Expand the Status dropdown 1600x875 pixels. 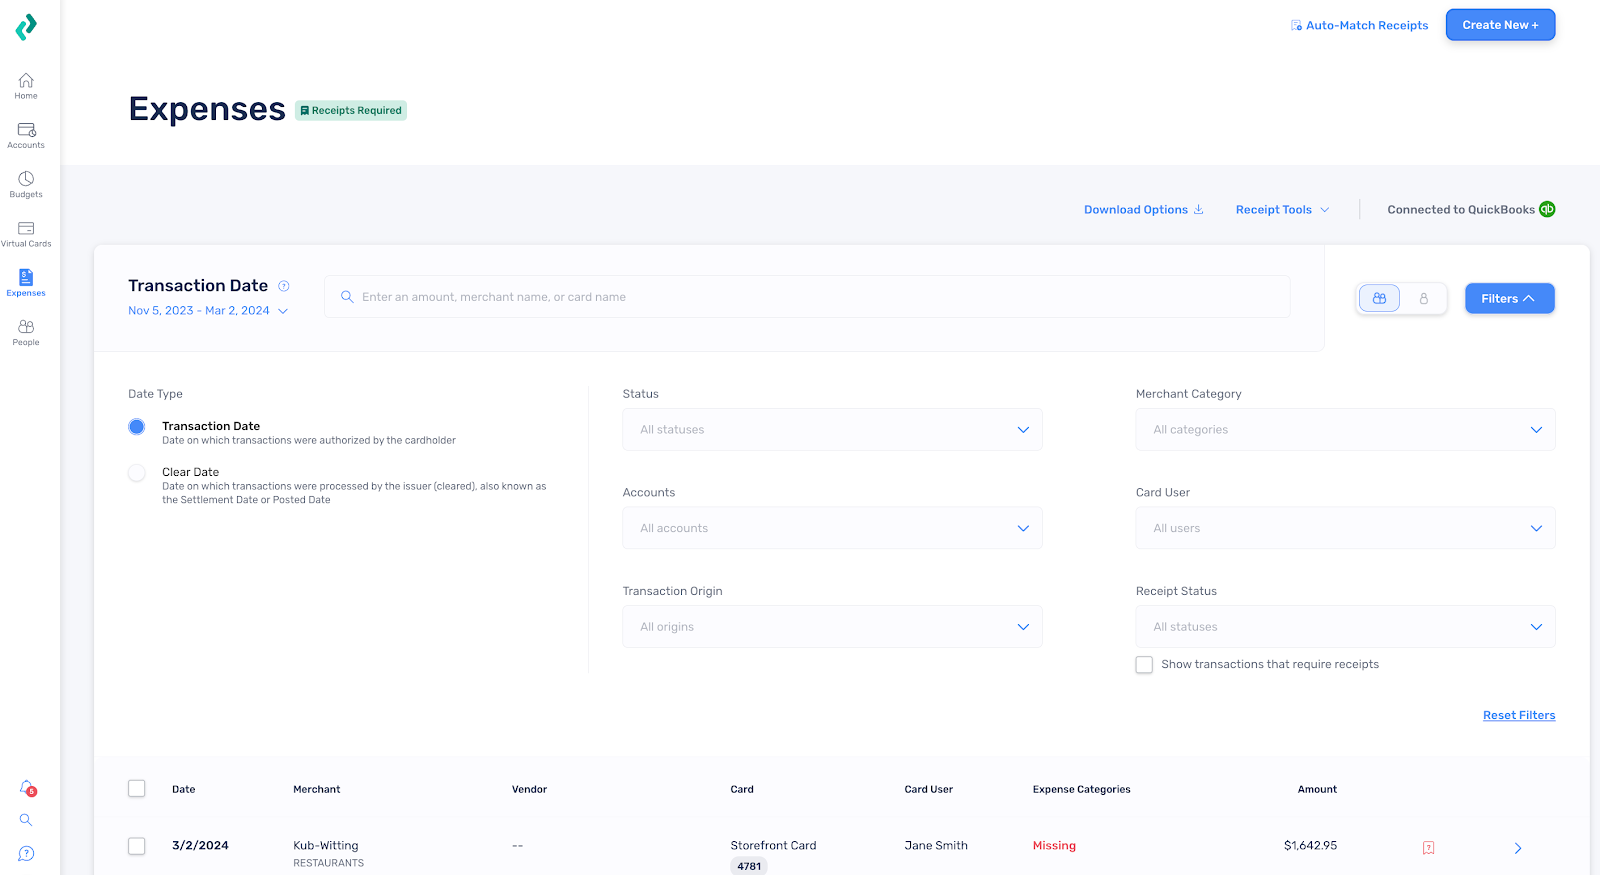coord(832,430)
